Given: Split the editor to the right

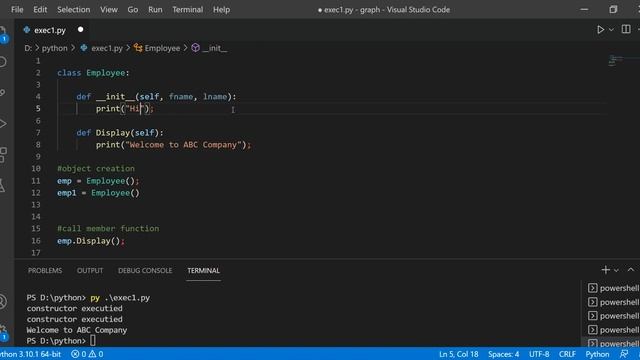Looking at the screenshot, I should pyautogui.click(x=626, y=29).
